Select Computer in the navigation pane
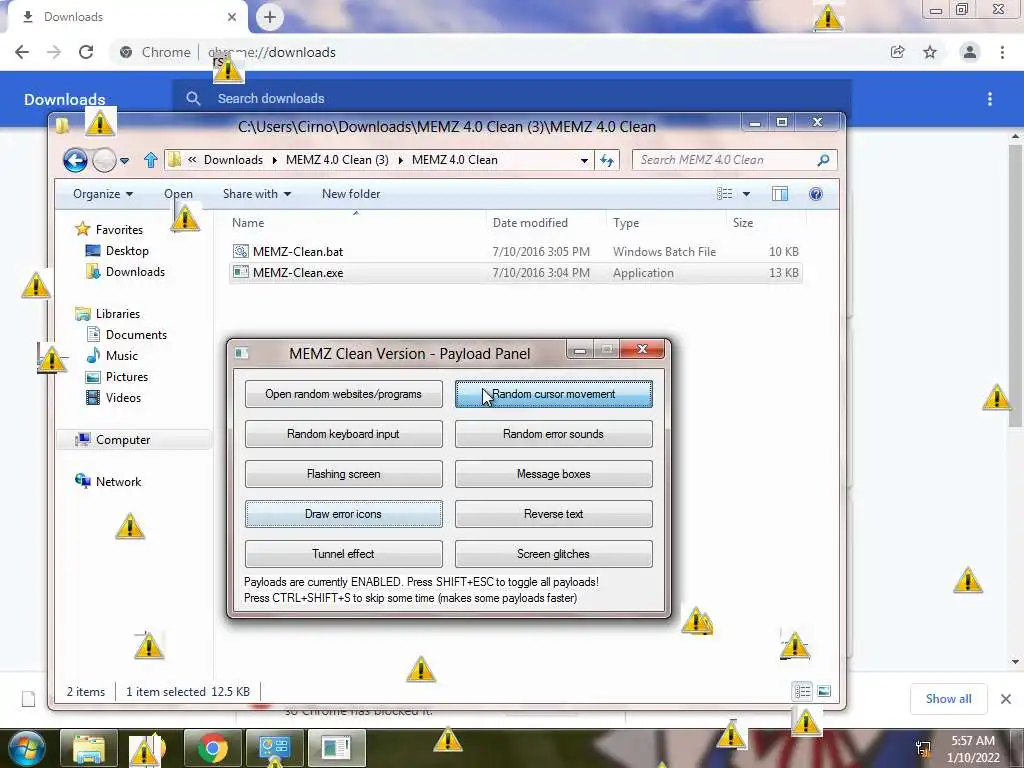The height and width of the screenshot is (768, 1024). (x=123, y=440)
